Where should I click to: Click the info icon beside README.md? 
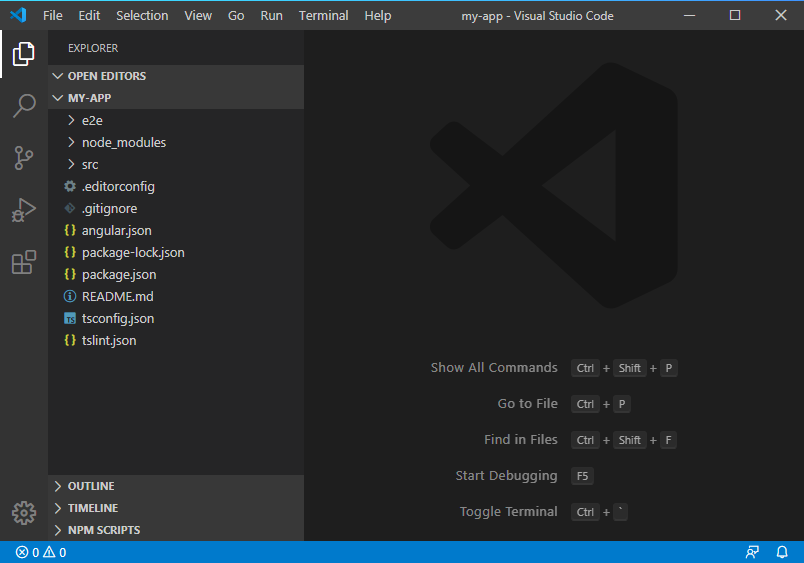(70, 296)
